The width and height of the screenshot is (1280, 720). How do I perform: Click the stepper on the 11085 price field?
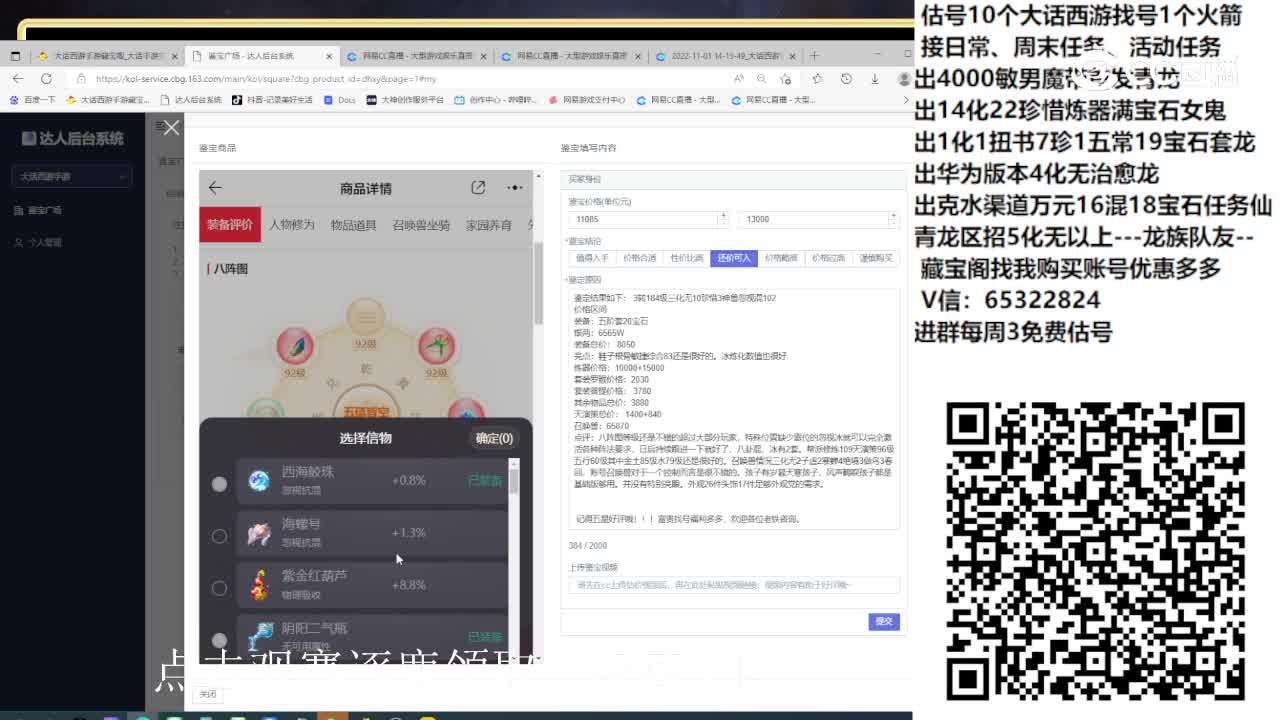[722, 218]
